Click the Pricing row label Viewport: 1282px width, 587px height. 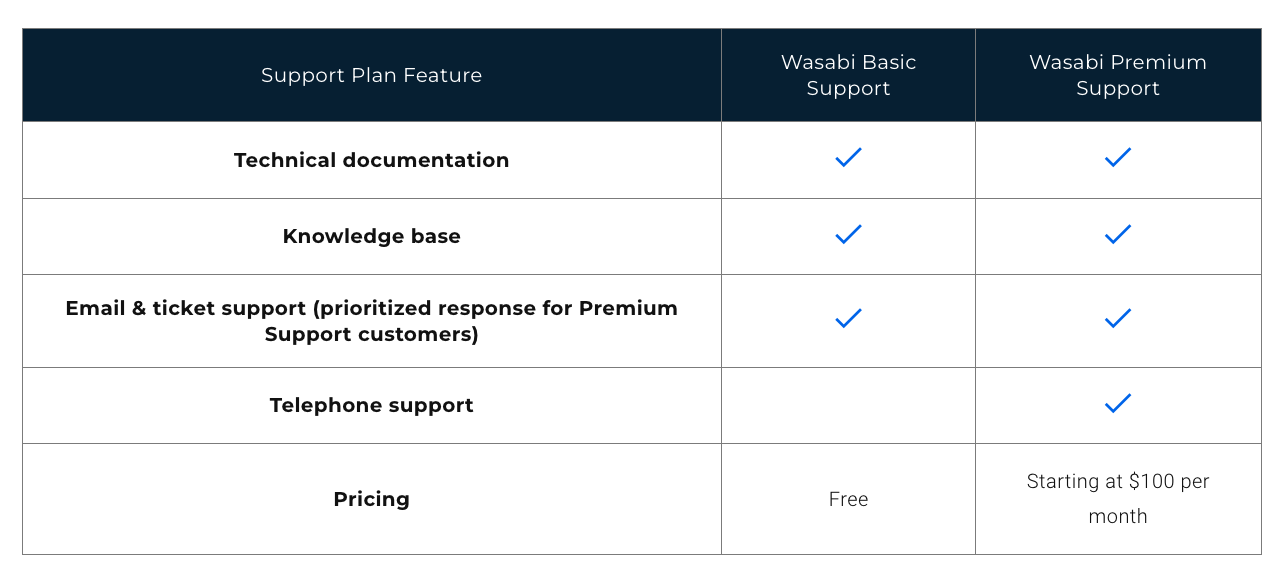(371, 499)
